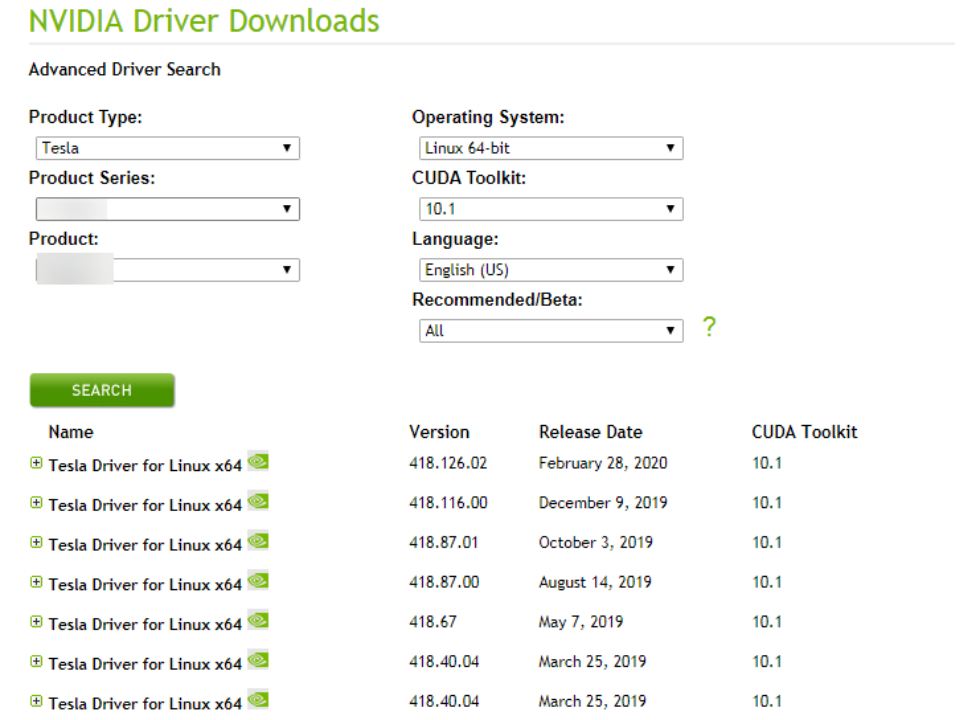Image resolution: width=980 pixels, height=720 pixels.
Task: Open the Product Type dropdown showing Tesla
Action: click(168, 148)
